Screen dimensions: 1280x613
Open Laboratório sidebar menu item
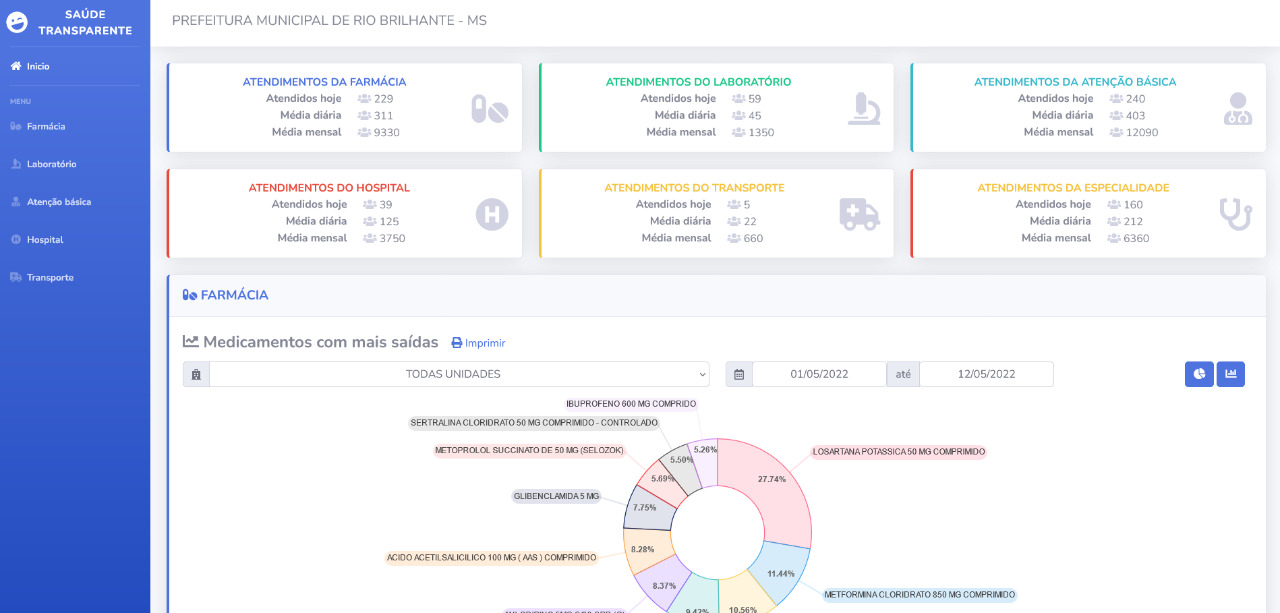point(51,164)
